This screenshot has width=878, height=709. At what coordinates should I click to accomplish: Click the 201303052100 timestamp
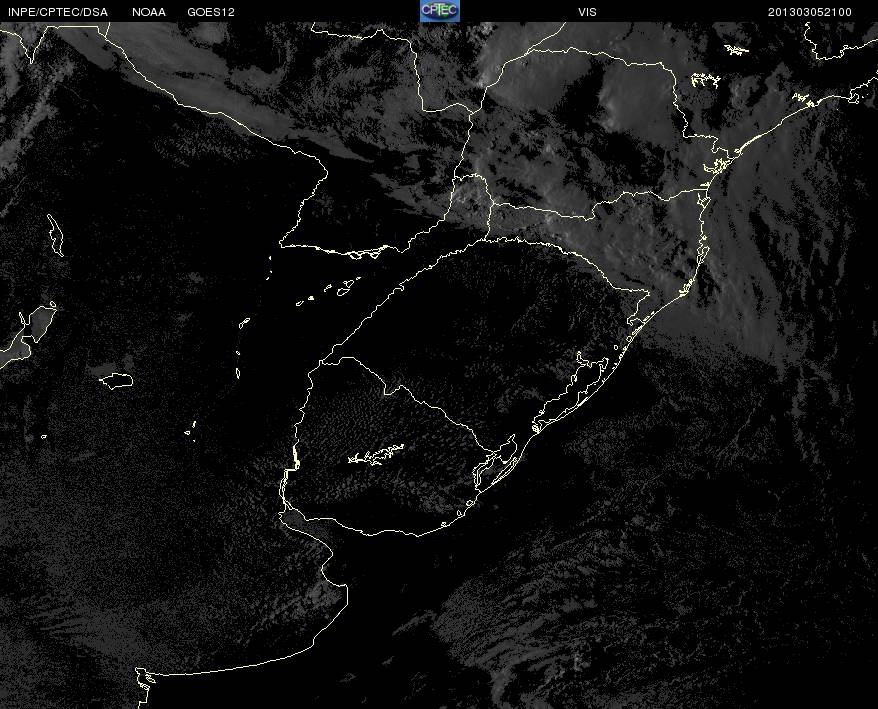coord(810,12)
